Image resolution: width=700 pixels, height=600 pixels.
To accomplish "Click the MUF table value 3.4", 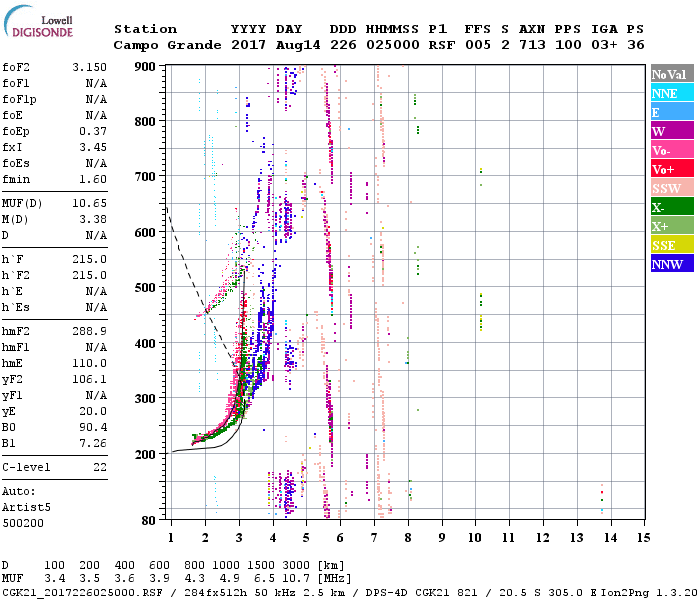I will [54, 578].
